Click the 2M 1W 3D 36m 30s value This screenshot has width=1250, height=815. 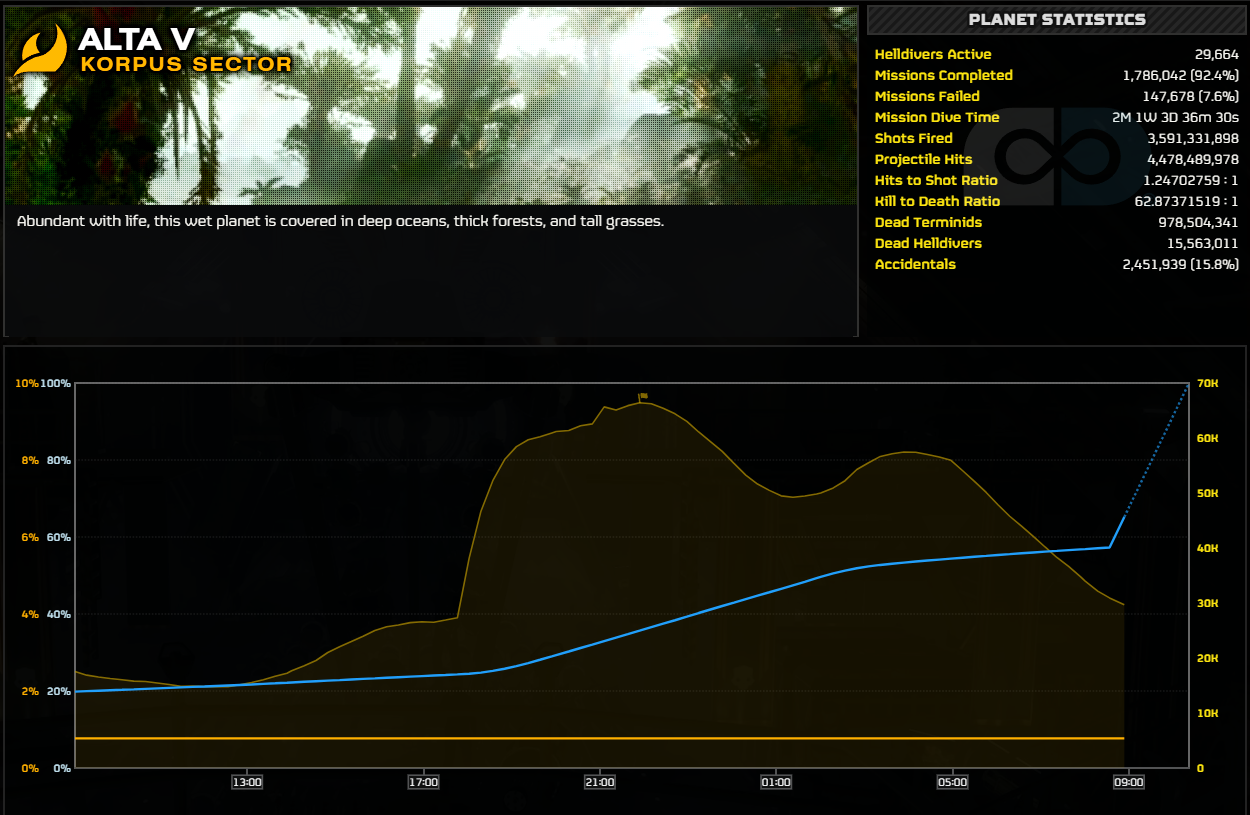(1175, 117)
